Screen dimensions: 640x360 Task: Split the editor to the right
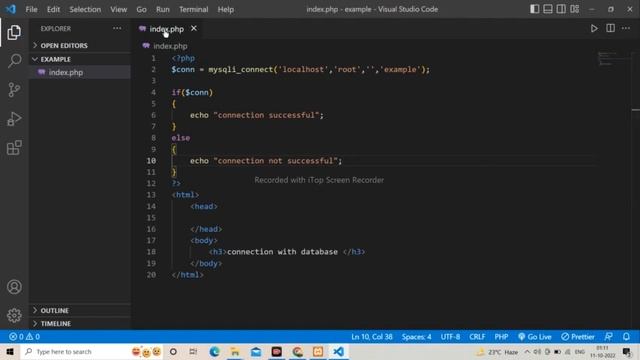(x=610, y=28)
